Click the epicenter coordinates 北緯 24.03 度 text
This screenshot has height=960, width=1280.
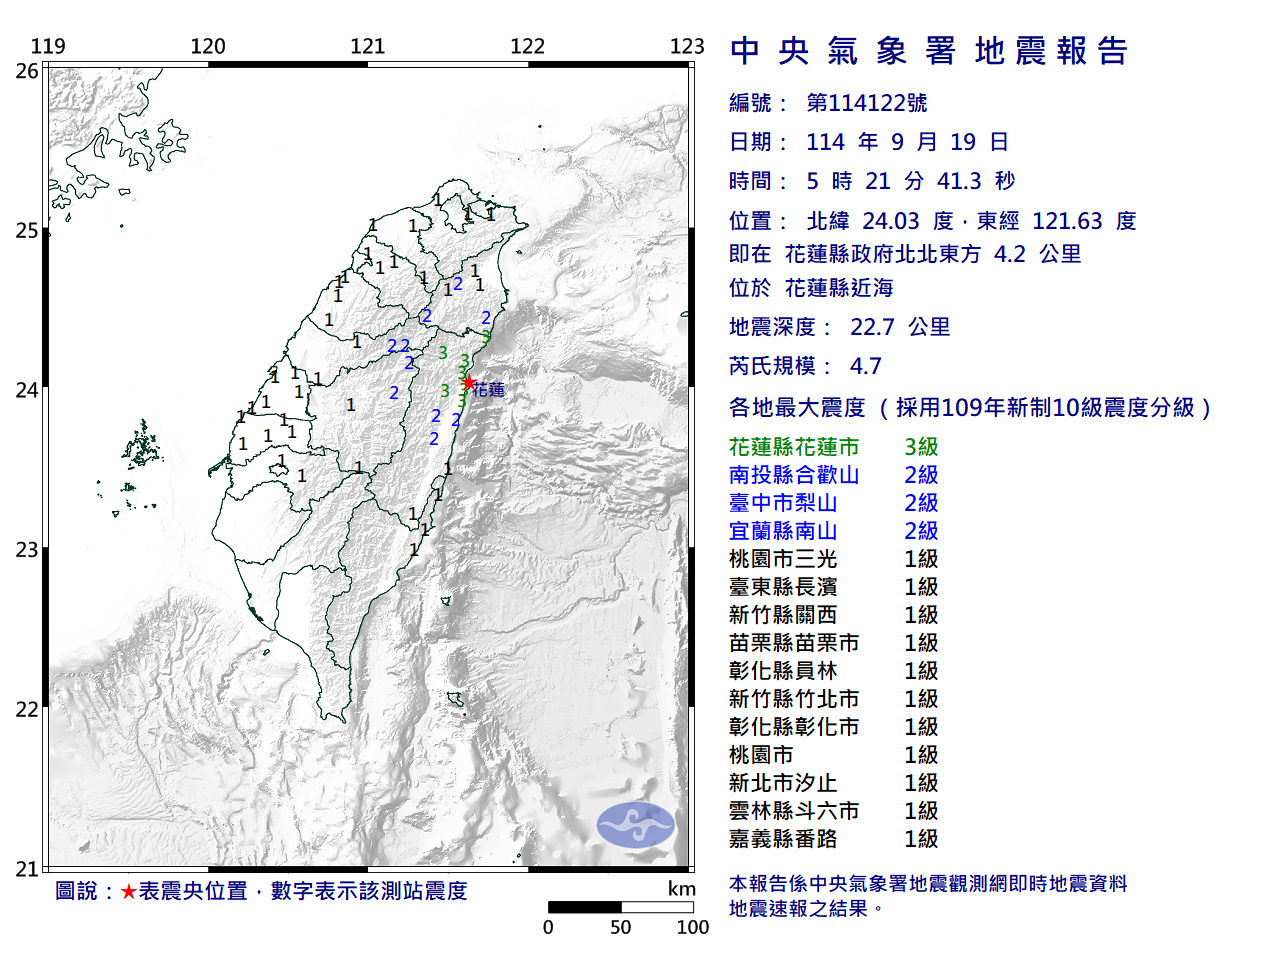882,221
